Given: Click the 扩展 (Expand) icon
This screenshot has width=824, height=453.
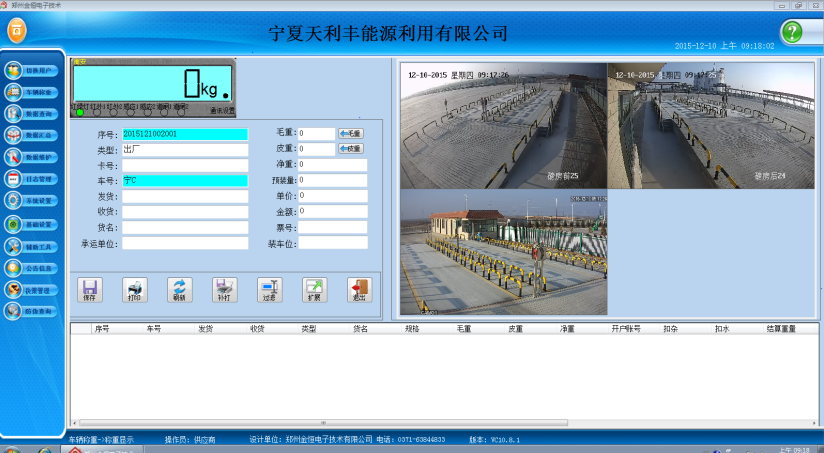Looking at the screenshot, I should (x=313, y=289).
